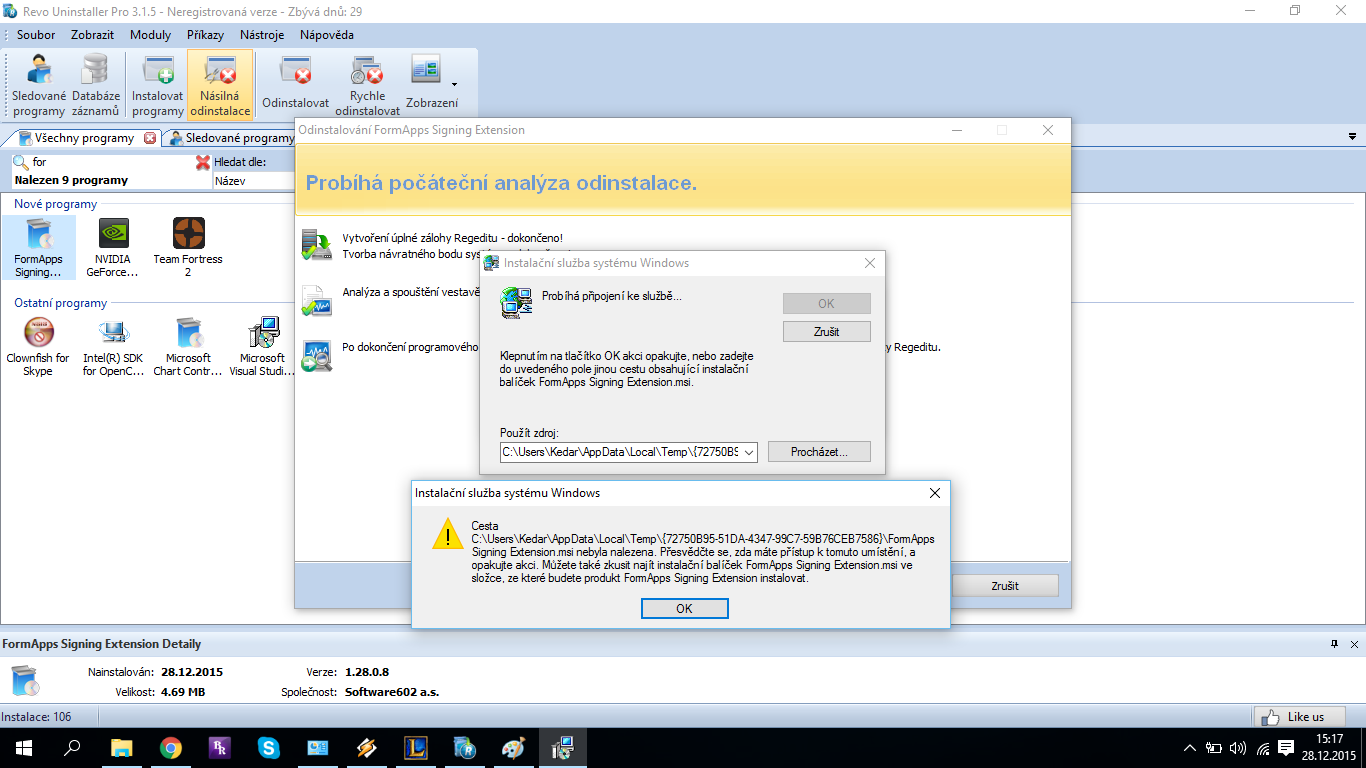The width and height of the screenshot is (1366, 768).
Task: Open Windows Start menu
Action: (x=23, y=747)
